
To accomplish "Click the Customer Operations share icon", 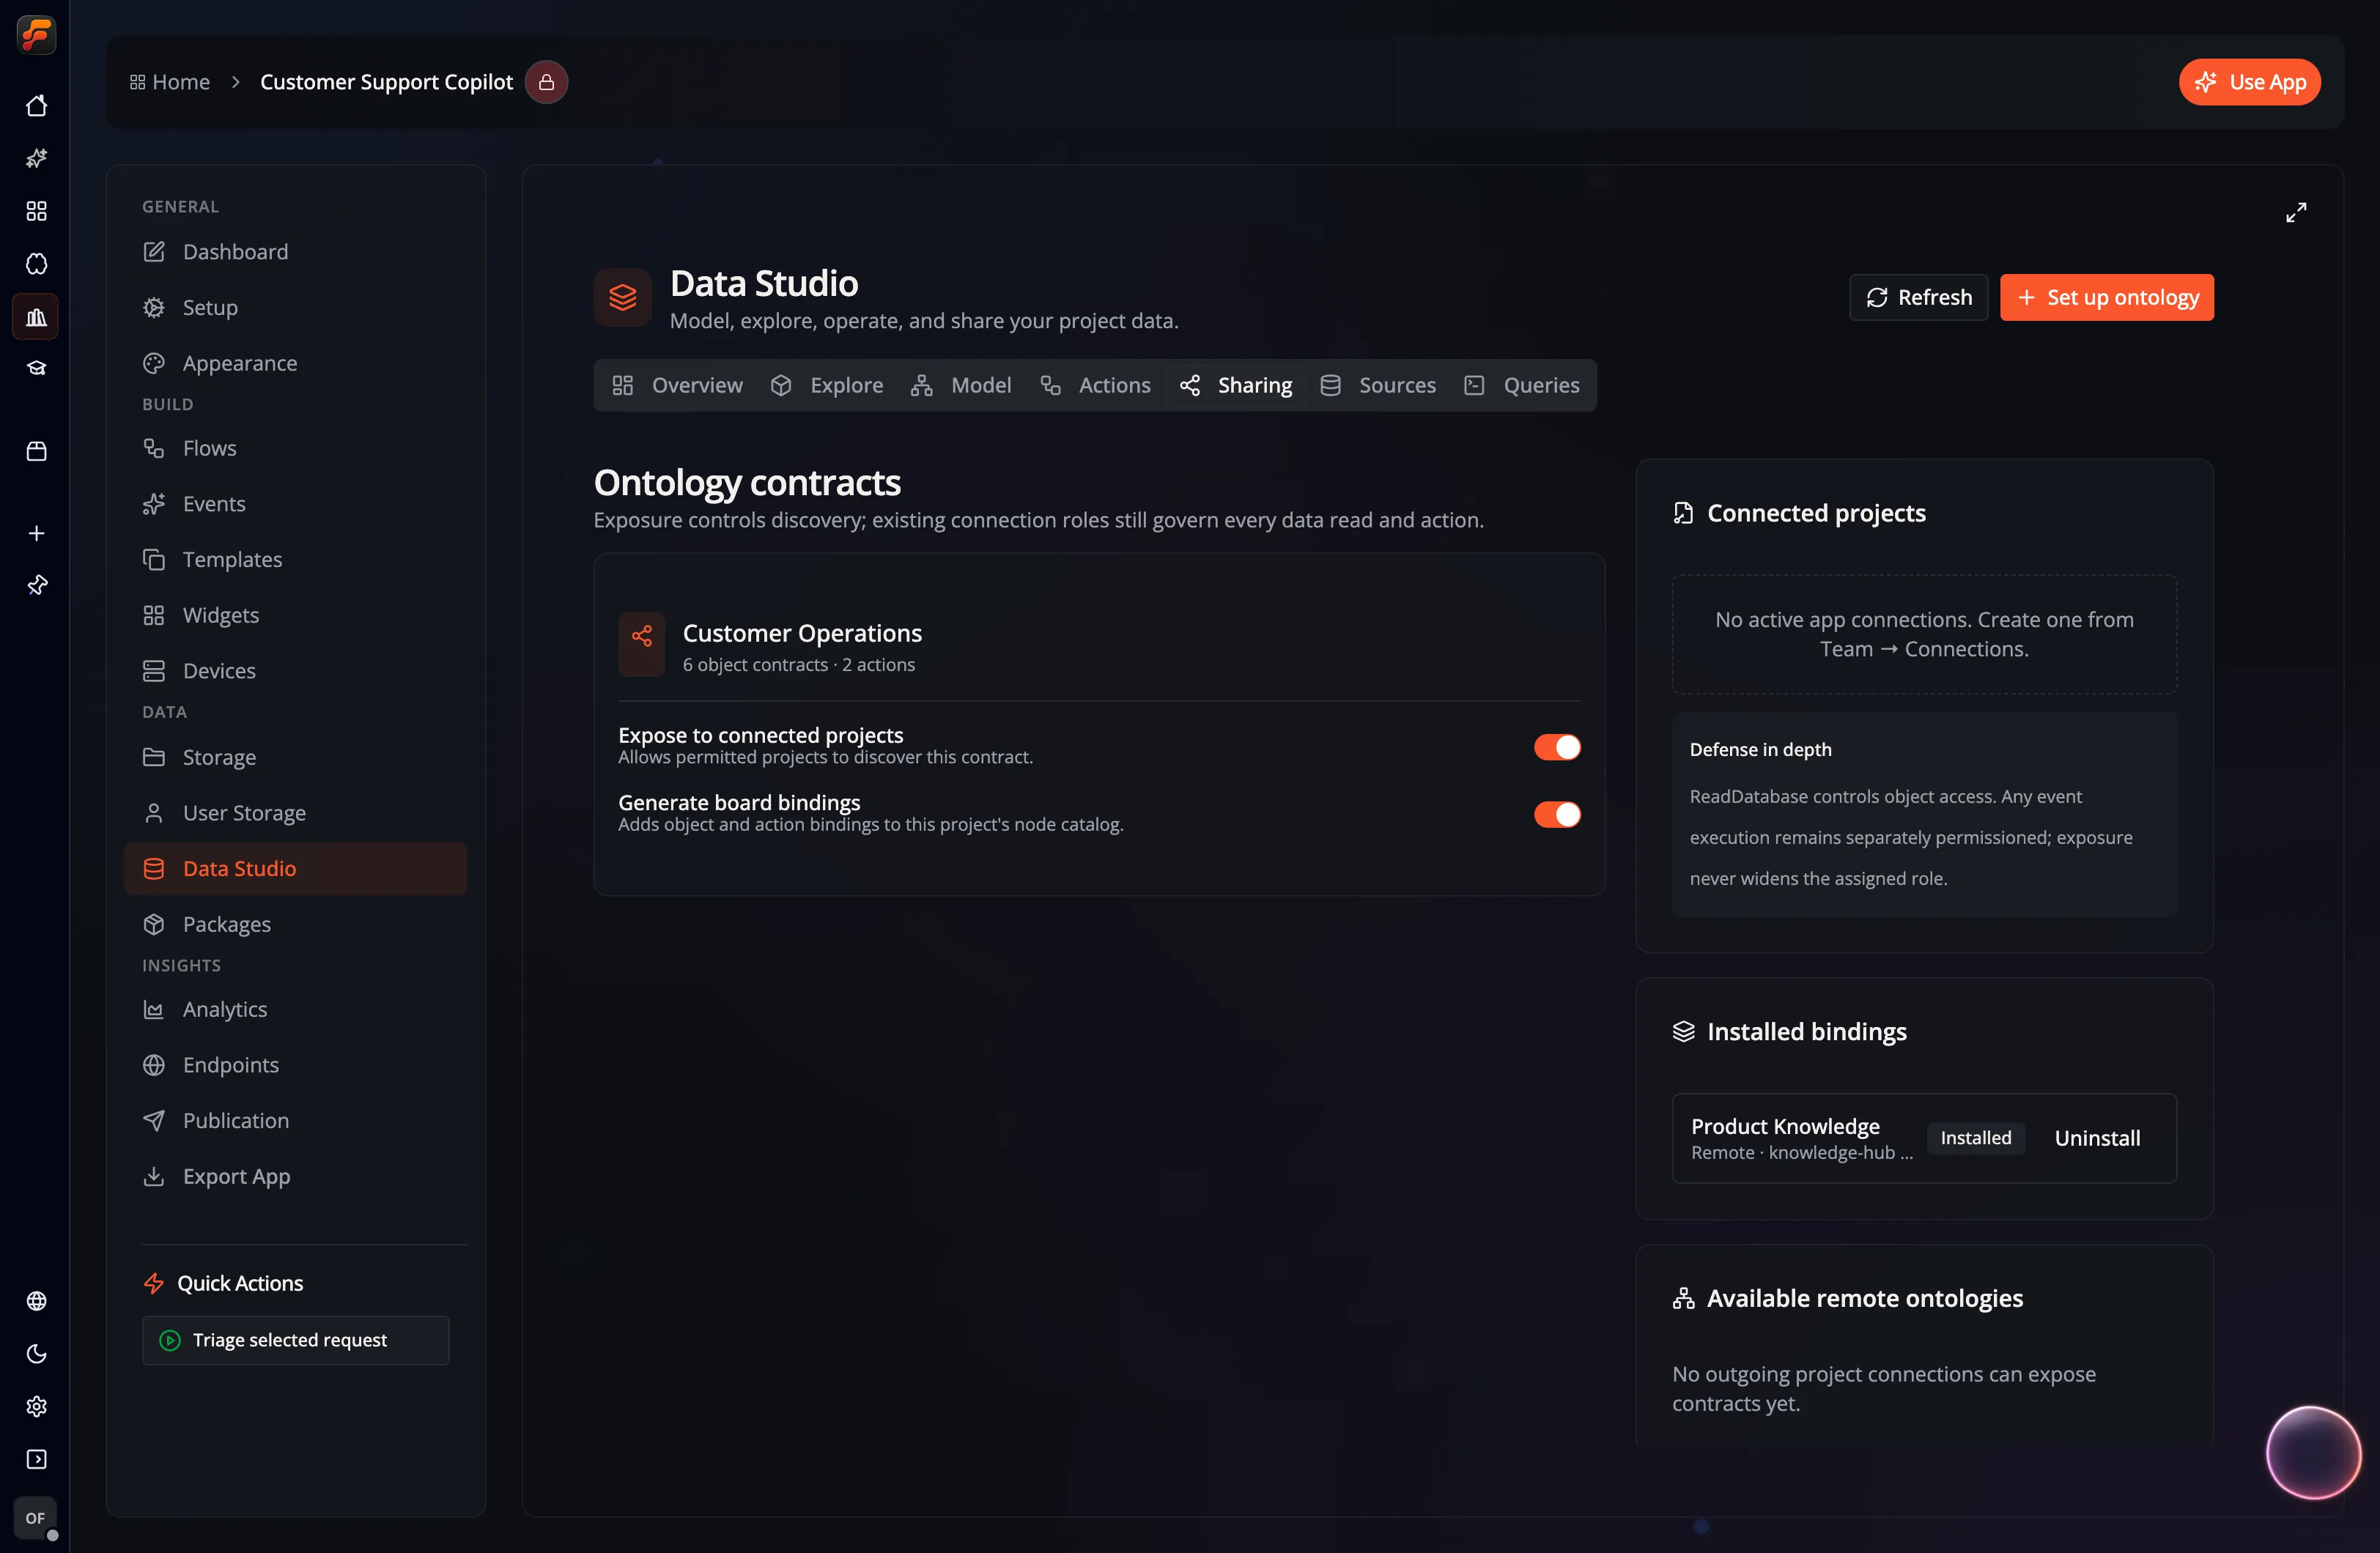I will click(x=642, y=645).
